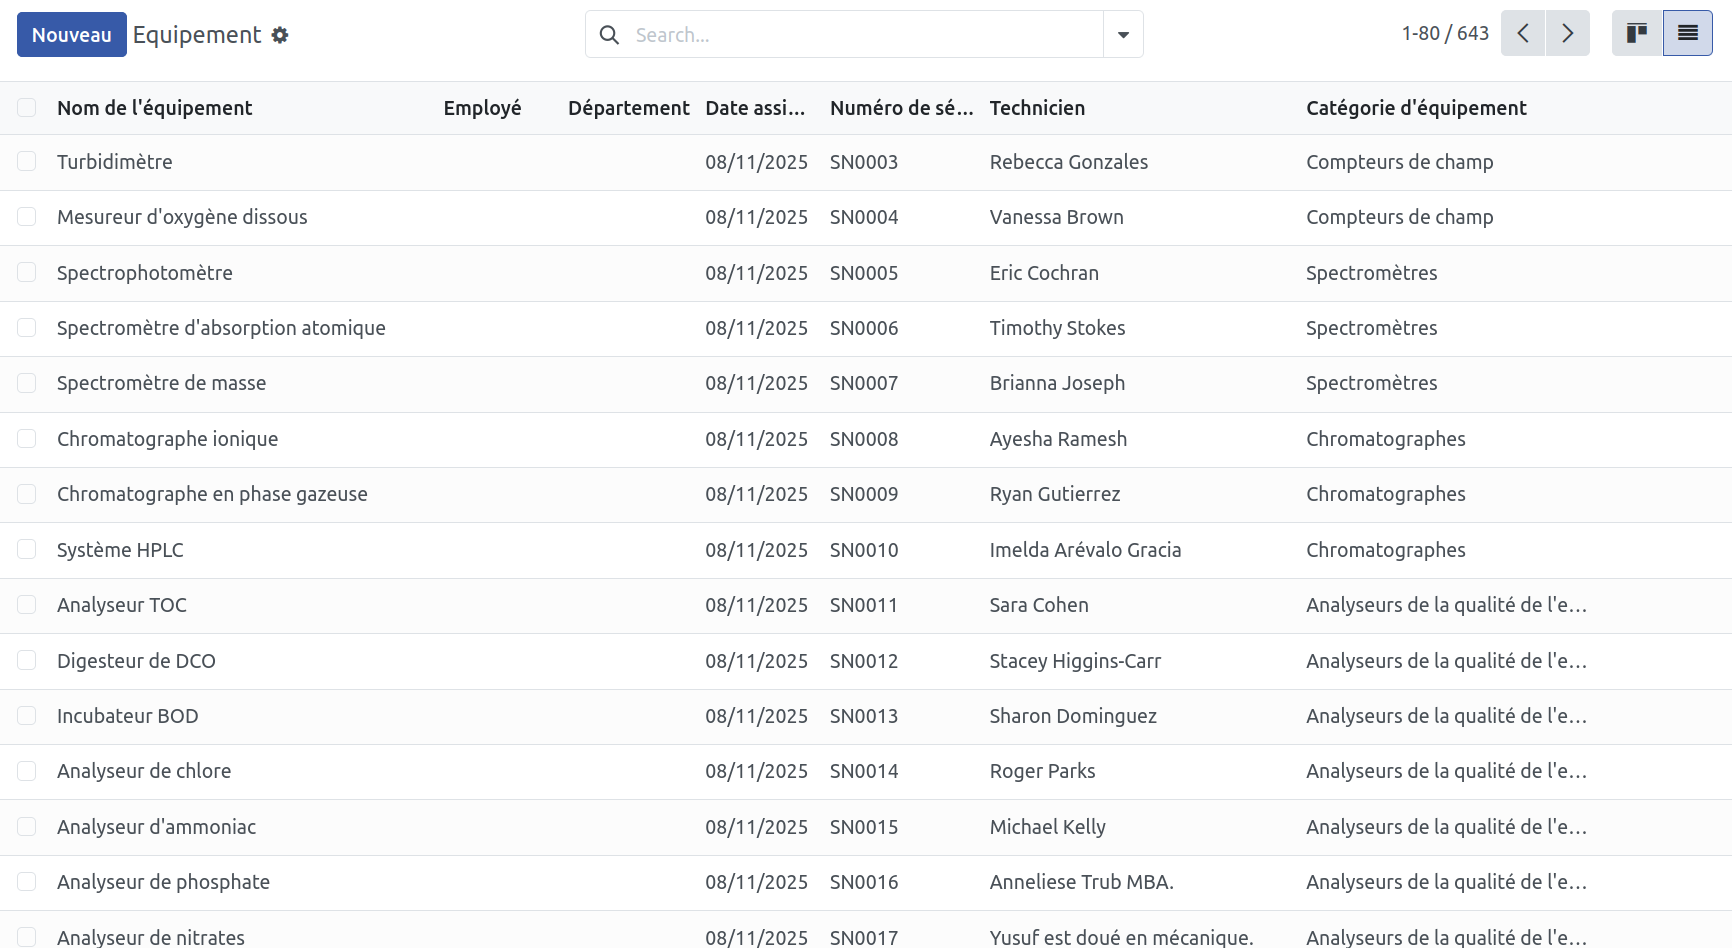The height and width of the screenshot is (948, 1732).
Task: Select the Spectrophotomètre row checkbox
Action: tap(27, 273)
